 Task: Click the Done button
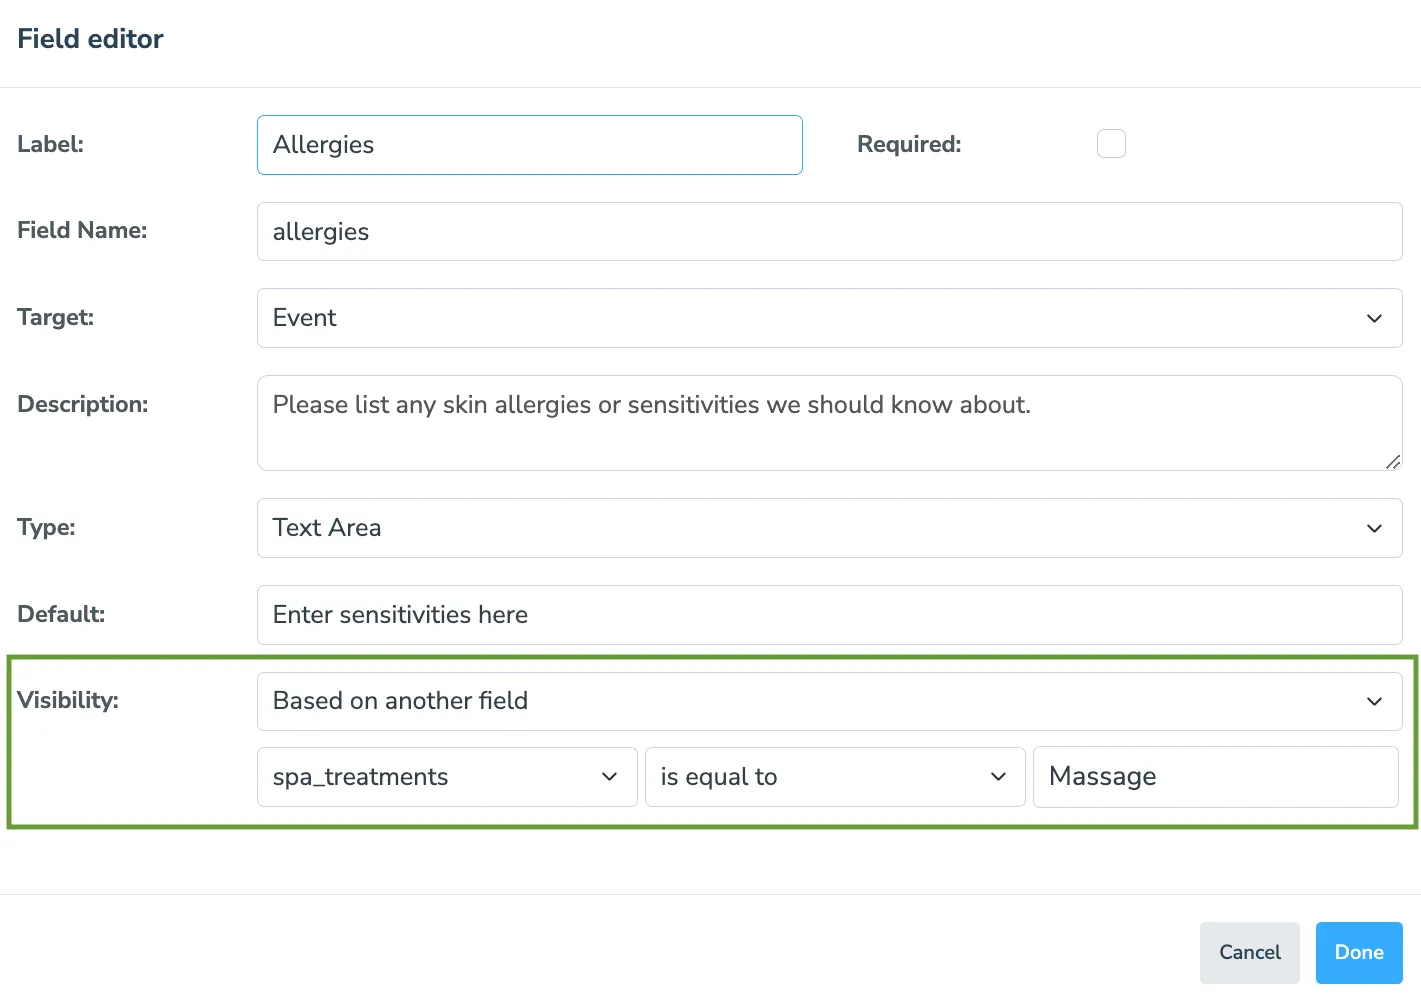(x=1359, y=952)
